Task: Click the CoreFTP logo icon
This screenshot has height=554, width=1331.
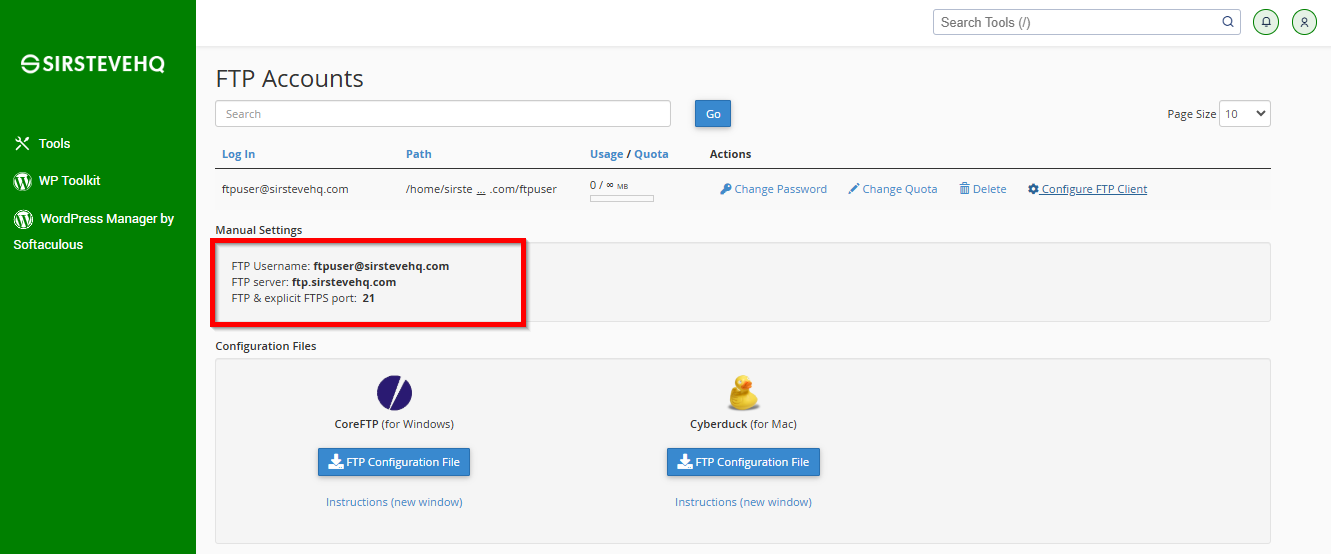Action: 394,392
